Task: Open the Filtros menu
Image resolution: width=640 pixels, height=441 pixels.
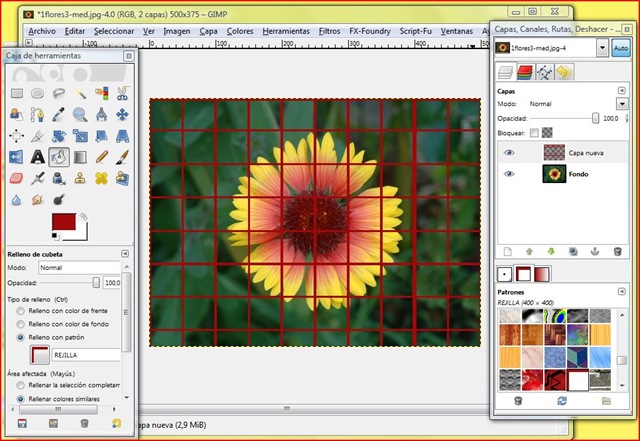Action: pos(328,31)
